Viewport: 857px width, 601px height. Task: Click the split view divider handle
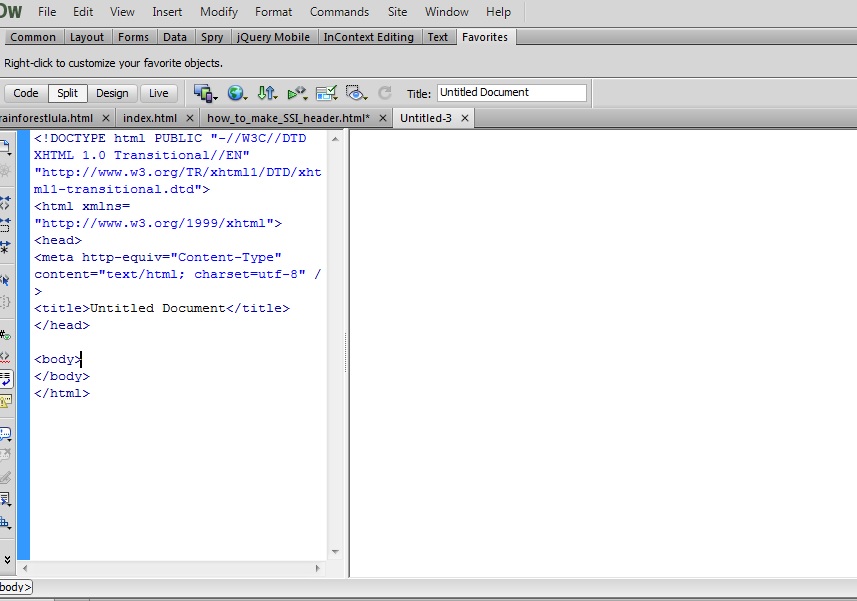pyautogui.click(x=347, y=353)
